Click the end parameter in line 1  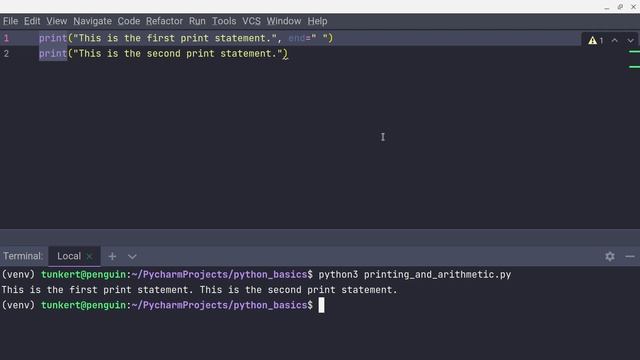coord(297,38)
